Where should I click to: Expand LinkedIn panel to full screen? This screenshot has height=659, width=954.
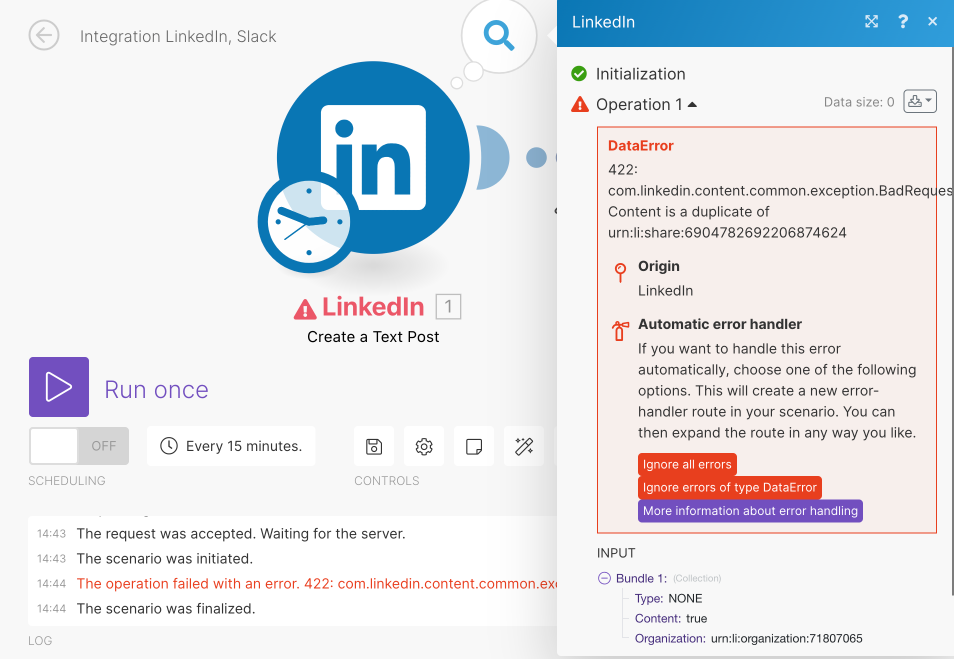click(x=871, y=22)
